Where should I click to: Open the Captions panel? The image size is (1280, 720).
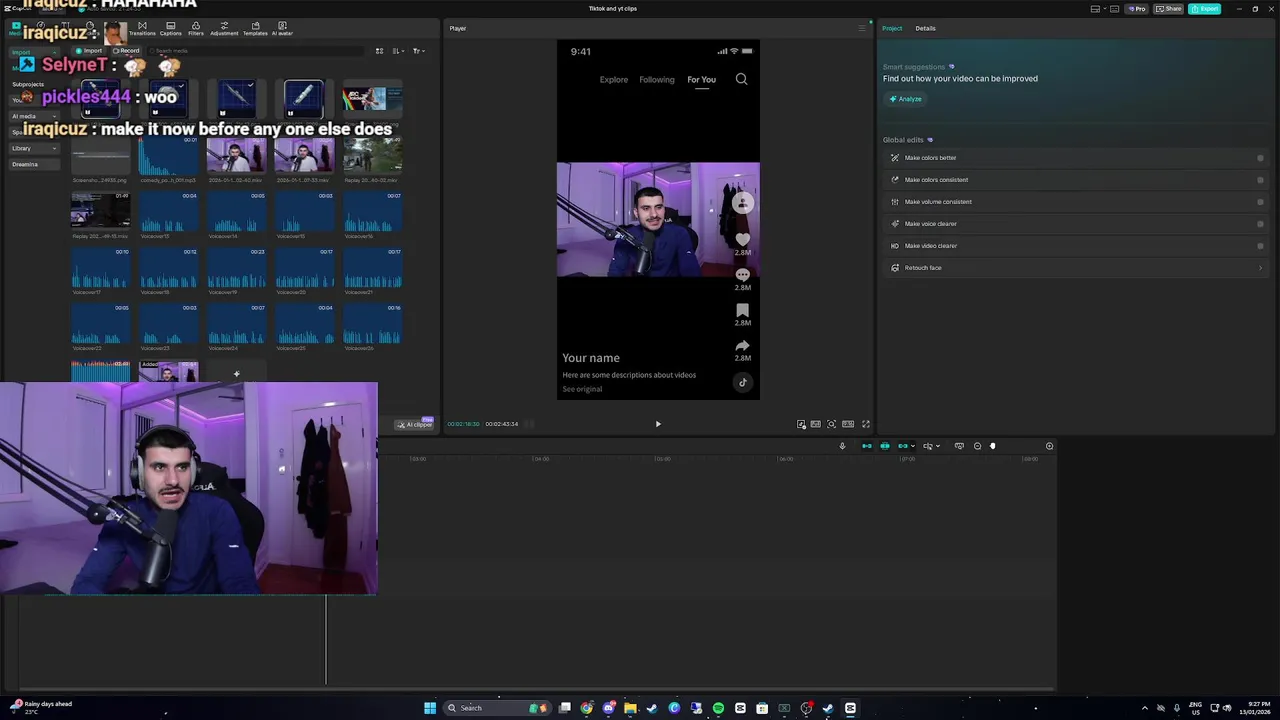click(x=170, y=29)
